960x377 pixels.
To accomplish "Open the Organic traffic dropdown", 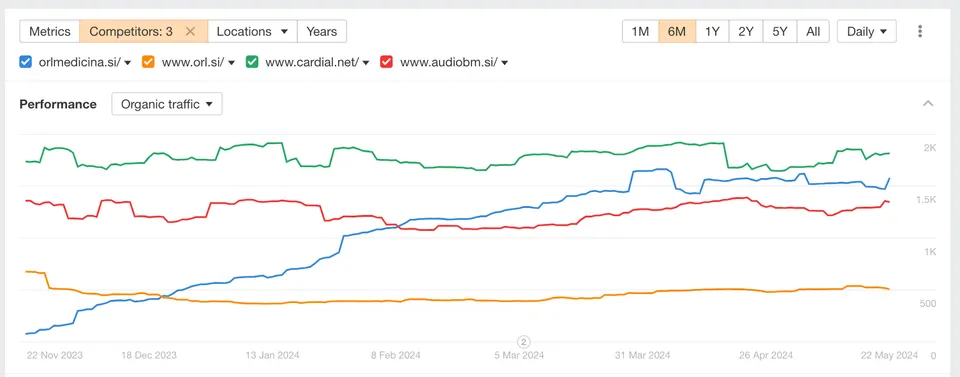I will (167, 104).
